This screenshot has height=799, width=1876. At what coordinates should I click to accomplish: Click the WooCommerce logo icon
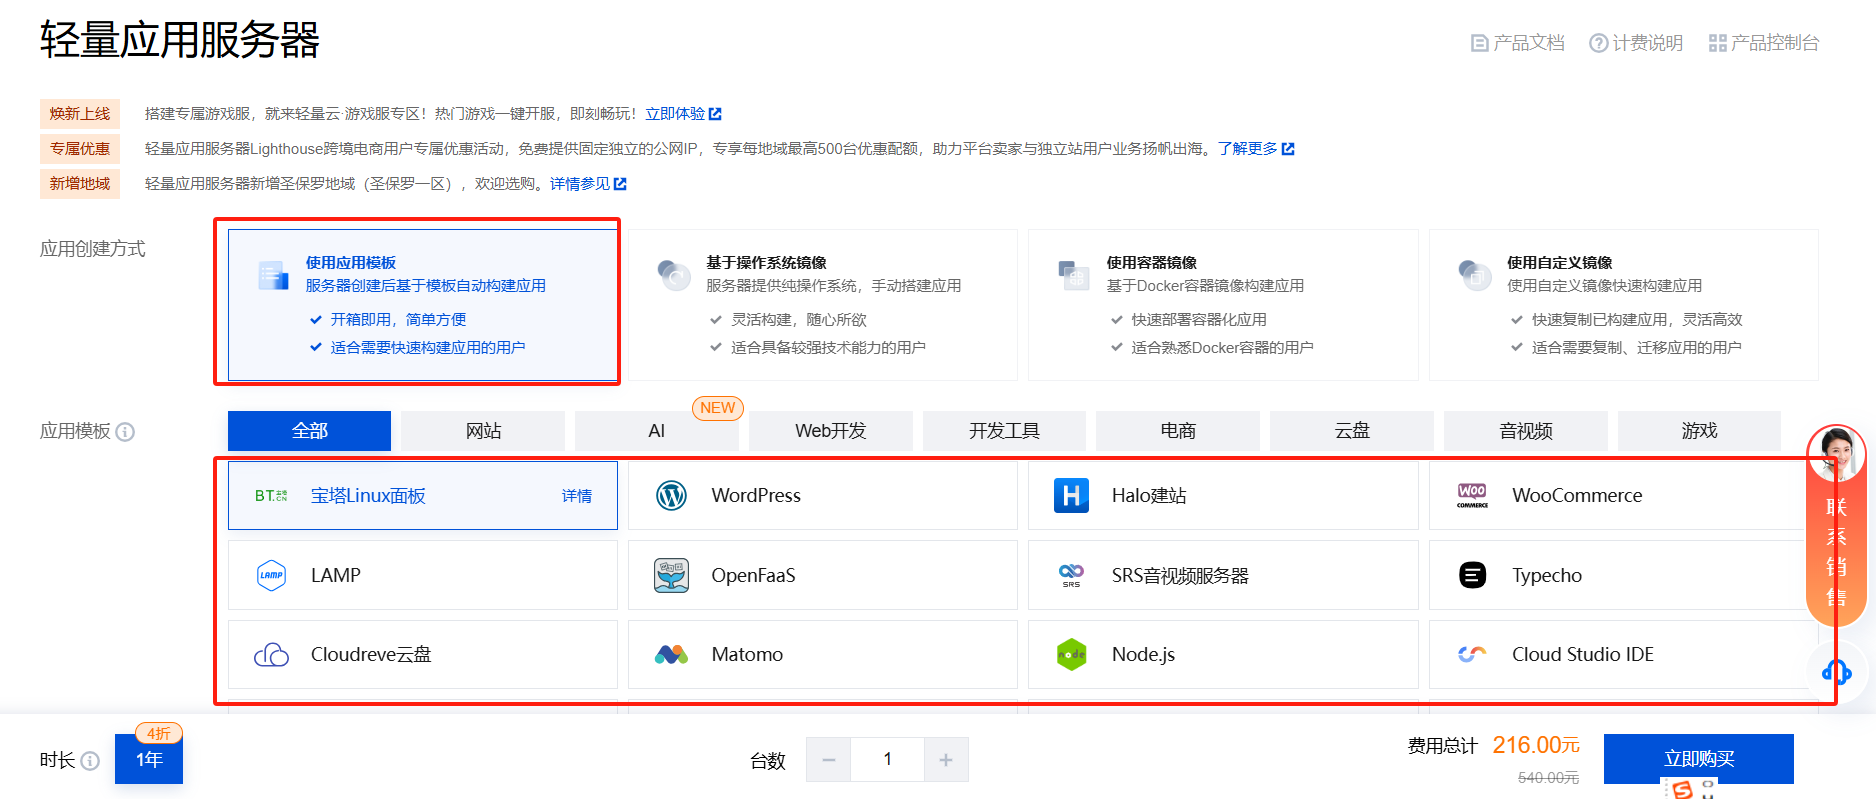click(1472, 495)
